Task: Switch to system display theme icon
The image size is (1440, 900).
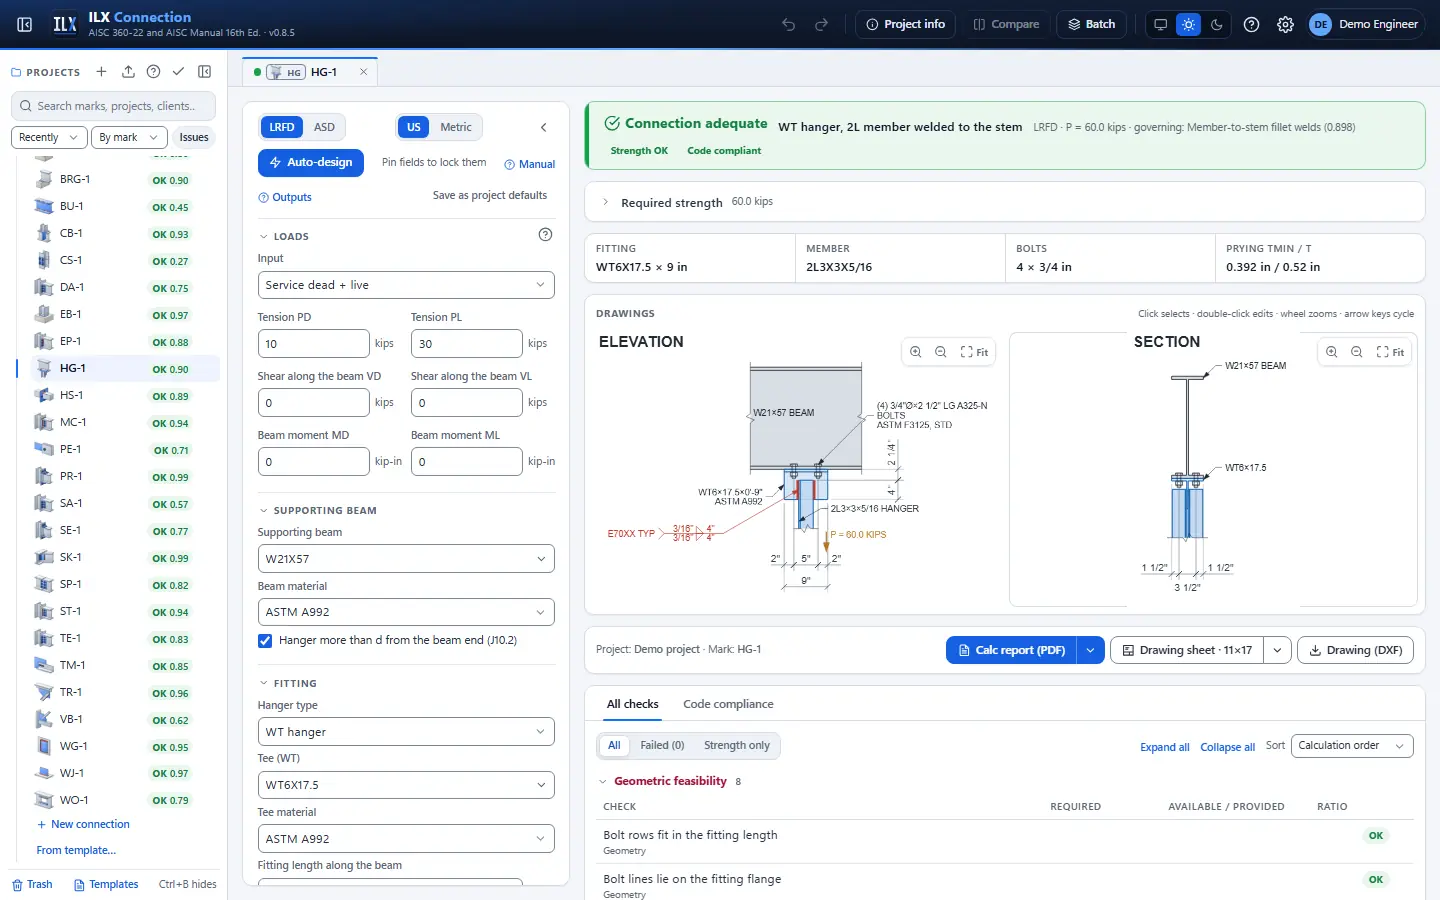Action: pos(1160,24)
